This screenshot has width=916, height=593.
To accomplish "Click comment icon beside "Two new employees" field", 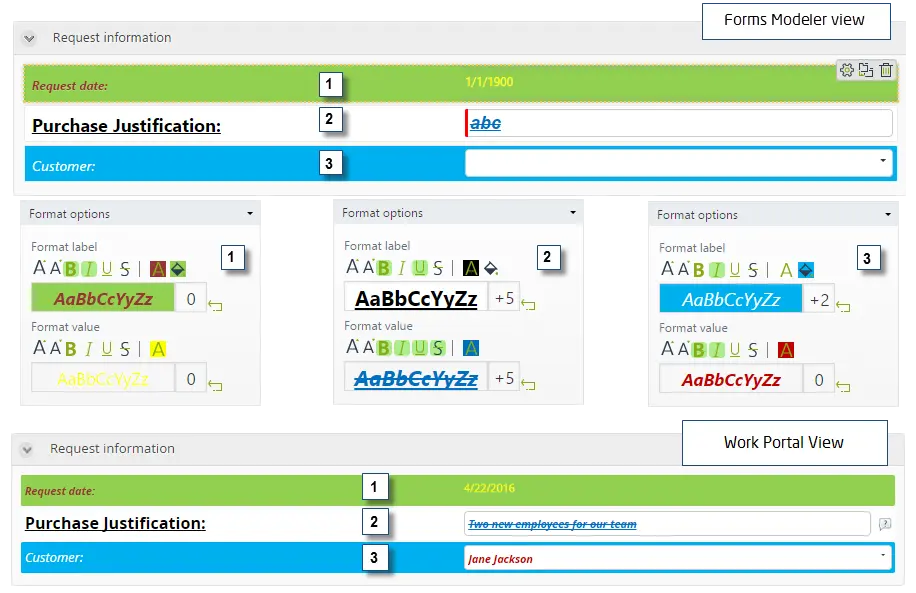I will [885, 524].
